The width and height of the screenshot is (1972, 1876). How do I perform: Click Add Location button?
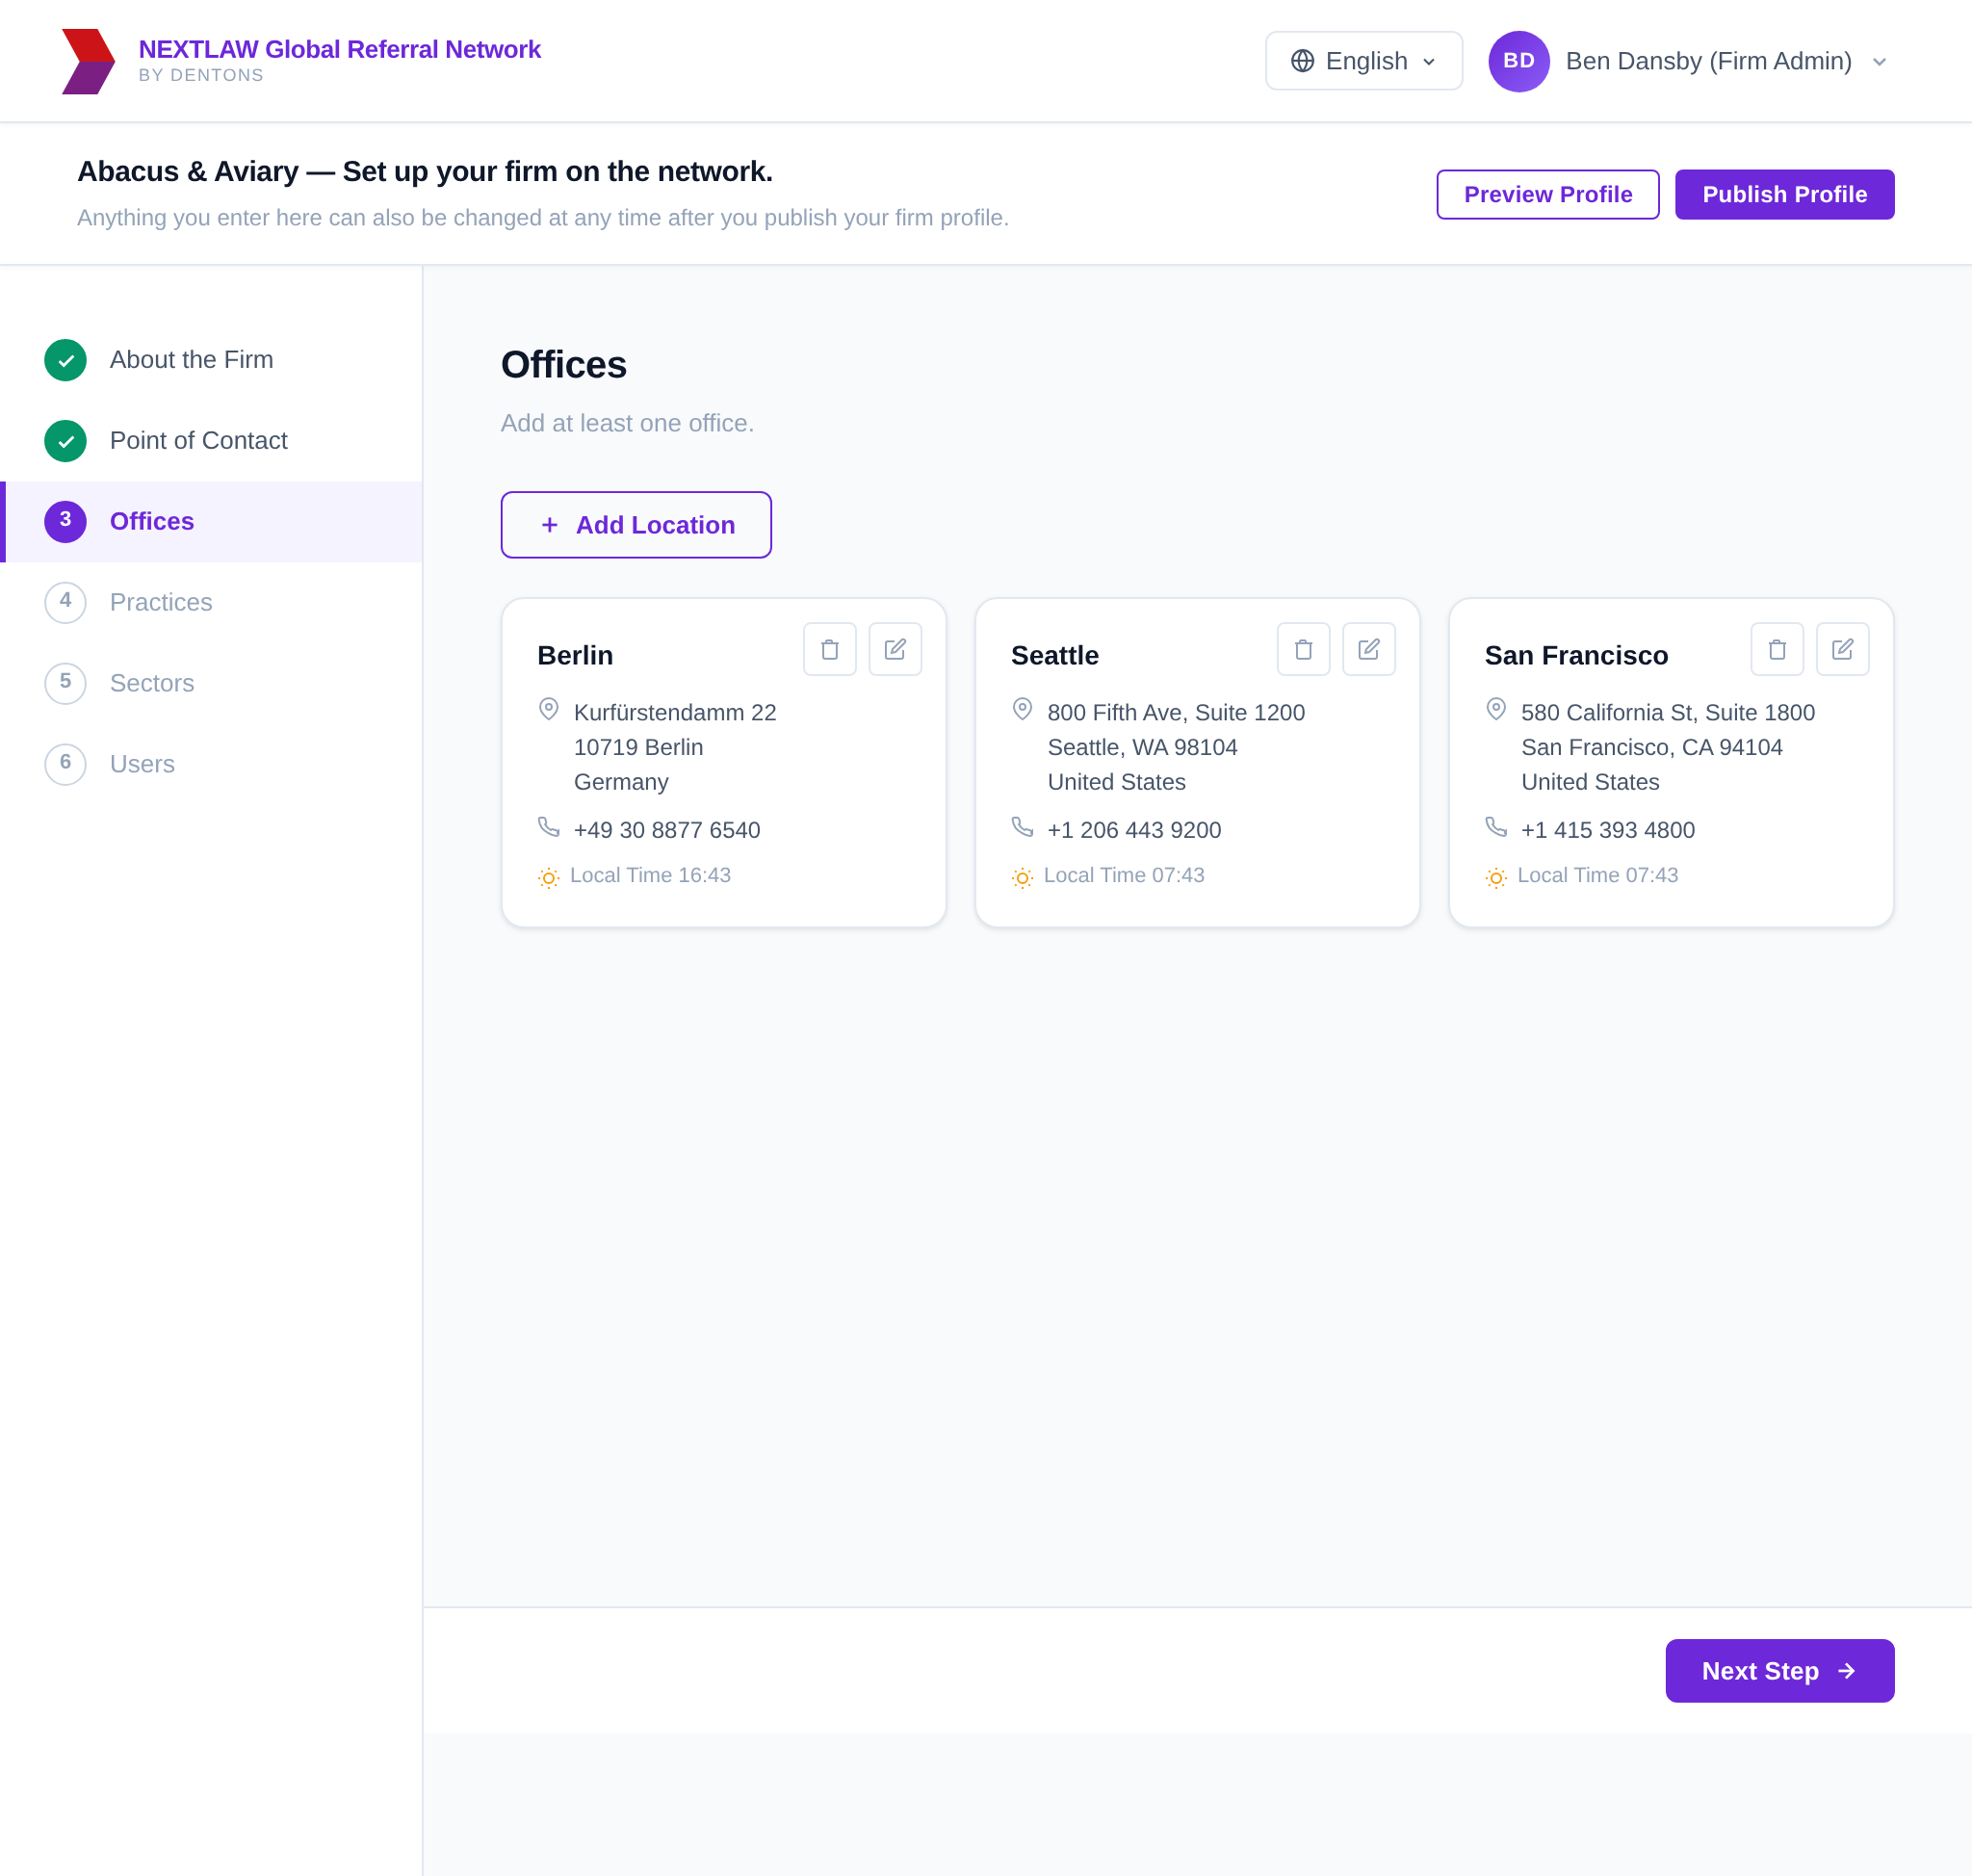(x=636, y=525)
